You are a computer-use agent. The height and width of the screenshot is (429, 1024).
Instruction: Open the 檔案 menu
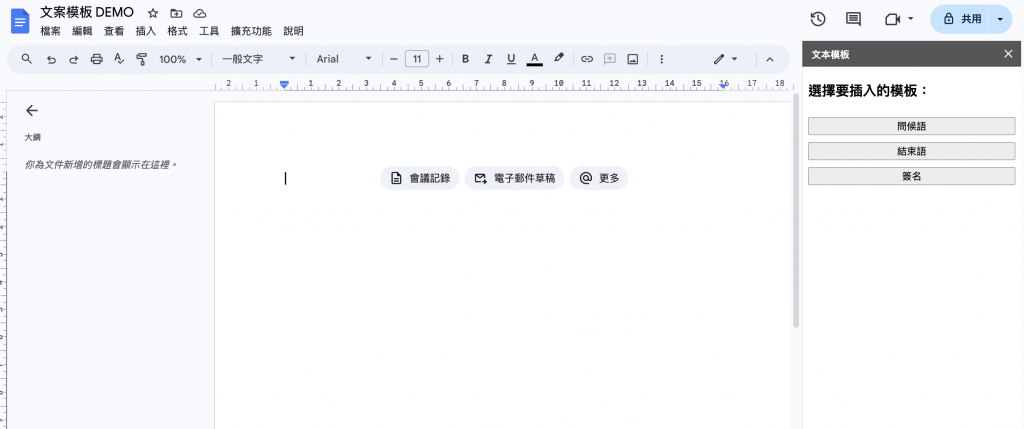(x=50, y=31)
